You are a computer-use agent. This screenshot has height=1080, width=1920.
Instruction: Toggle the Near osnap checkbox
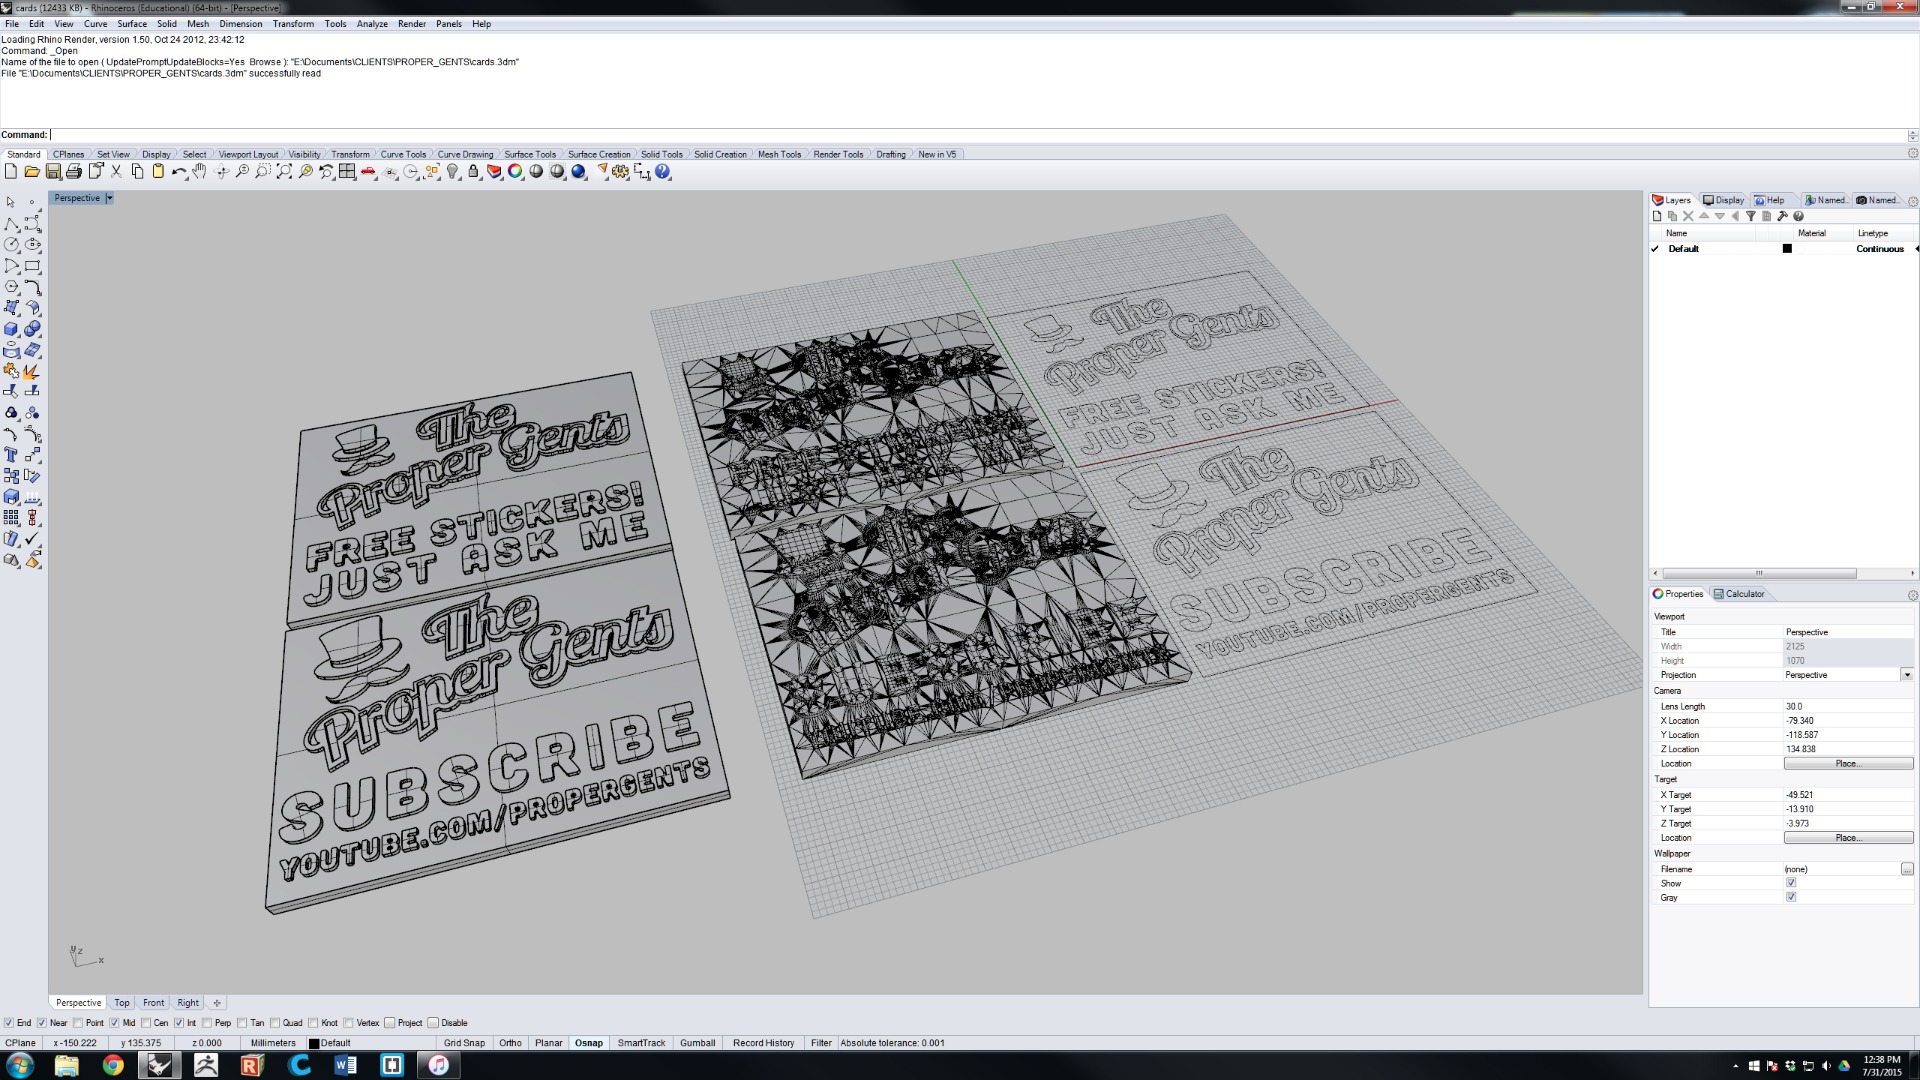(x=42, y=1023)
